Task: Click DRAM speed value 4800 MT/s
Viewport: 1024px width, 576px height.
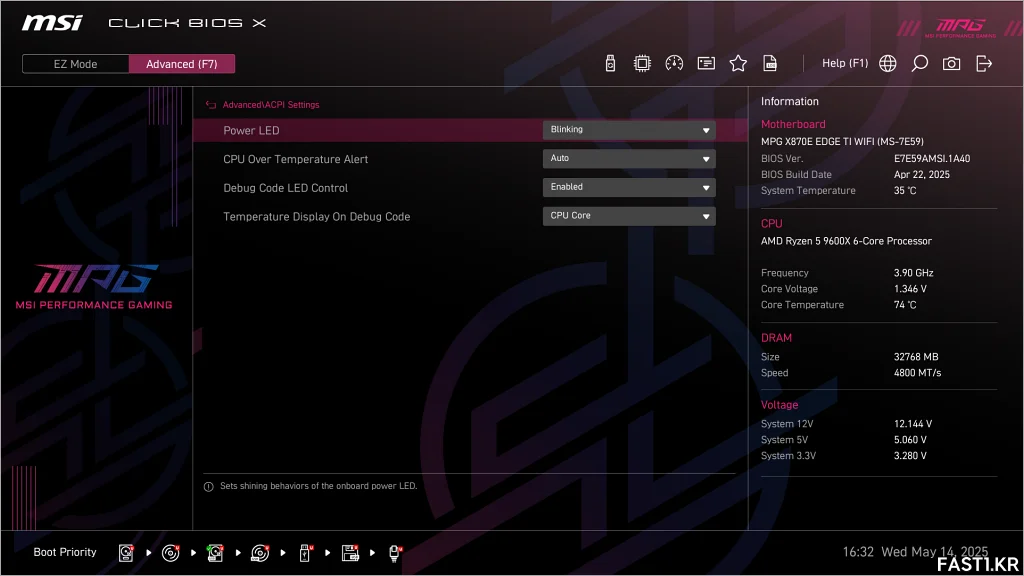Action: tap(918, 373)
